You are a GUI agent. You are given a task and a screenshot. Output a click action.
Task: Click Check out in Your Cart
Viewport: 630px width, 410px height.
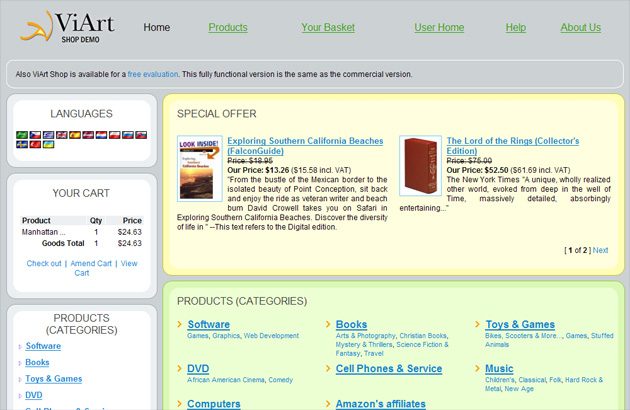[44, 263]
